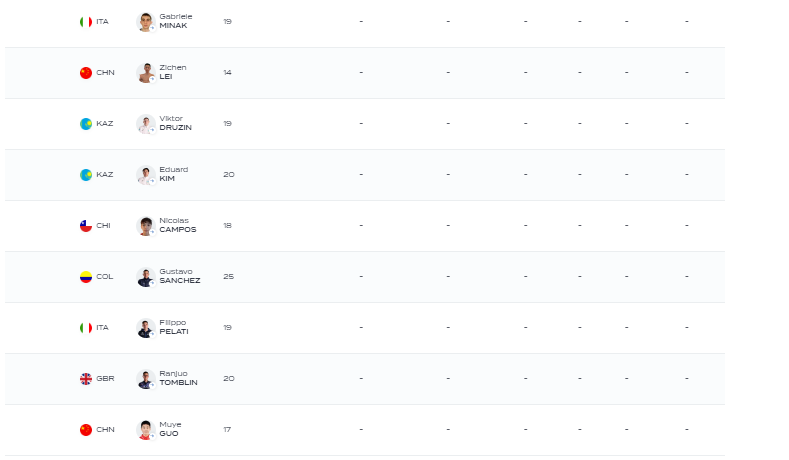789x460 pixels.
Task: Click the British flag beside Ranjuo Tomblin
Action: click(x=86, y=379)
